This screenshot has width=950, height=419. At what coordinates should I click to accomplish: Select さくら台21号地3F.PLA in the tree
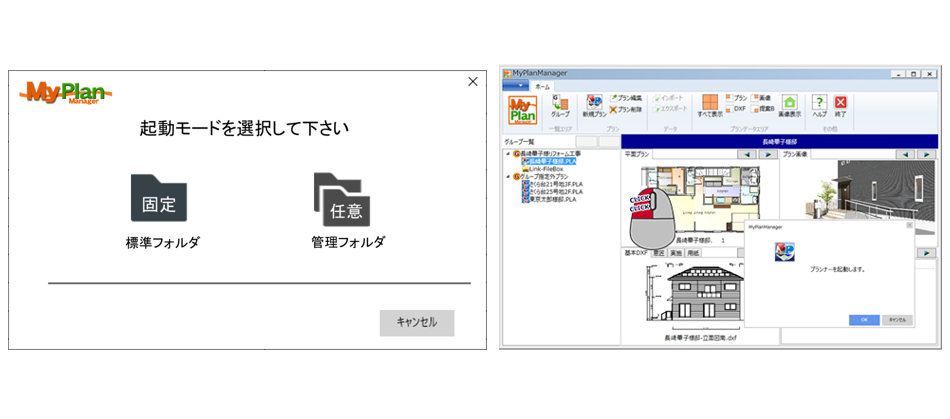552,184
